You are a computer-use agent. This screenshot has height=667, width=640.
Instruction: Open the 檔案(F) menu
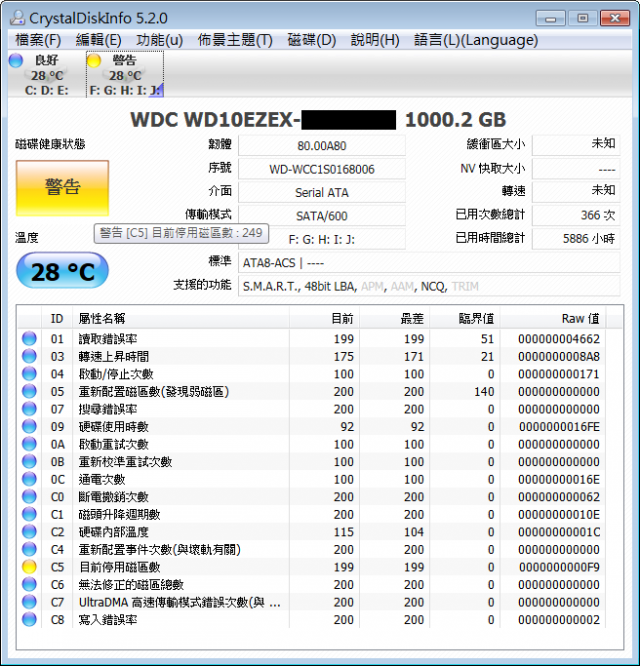(x=38, y=40)
